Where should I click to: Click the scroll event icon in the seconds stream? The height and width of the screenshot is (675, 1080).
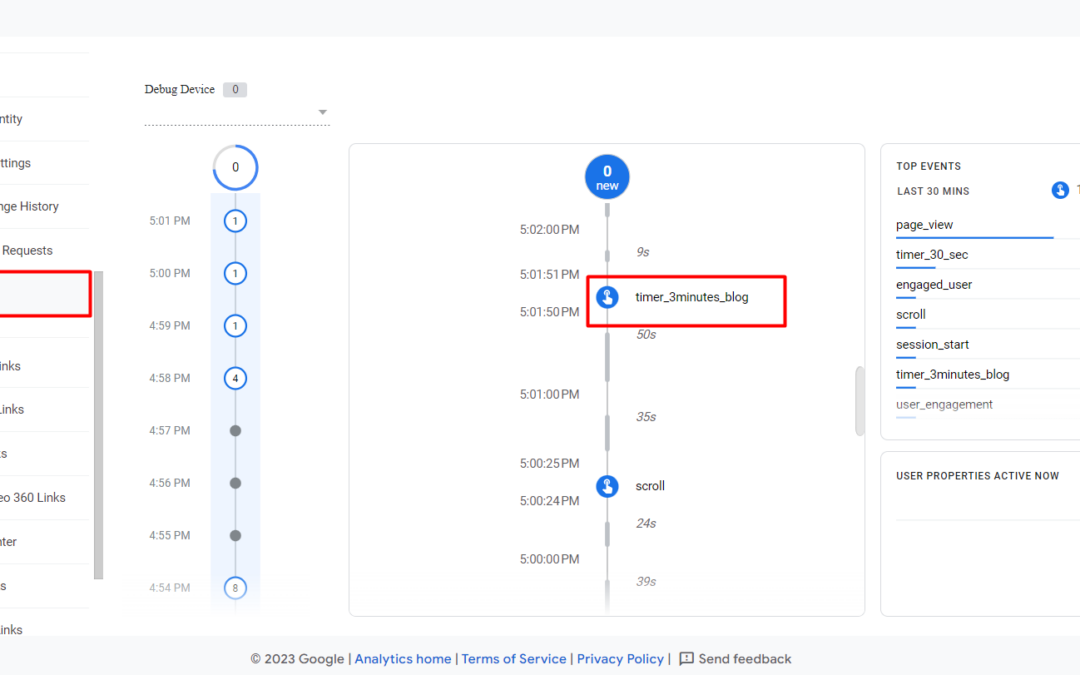[607, 486]
